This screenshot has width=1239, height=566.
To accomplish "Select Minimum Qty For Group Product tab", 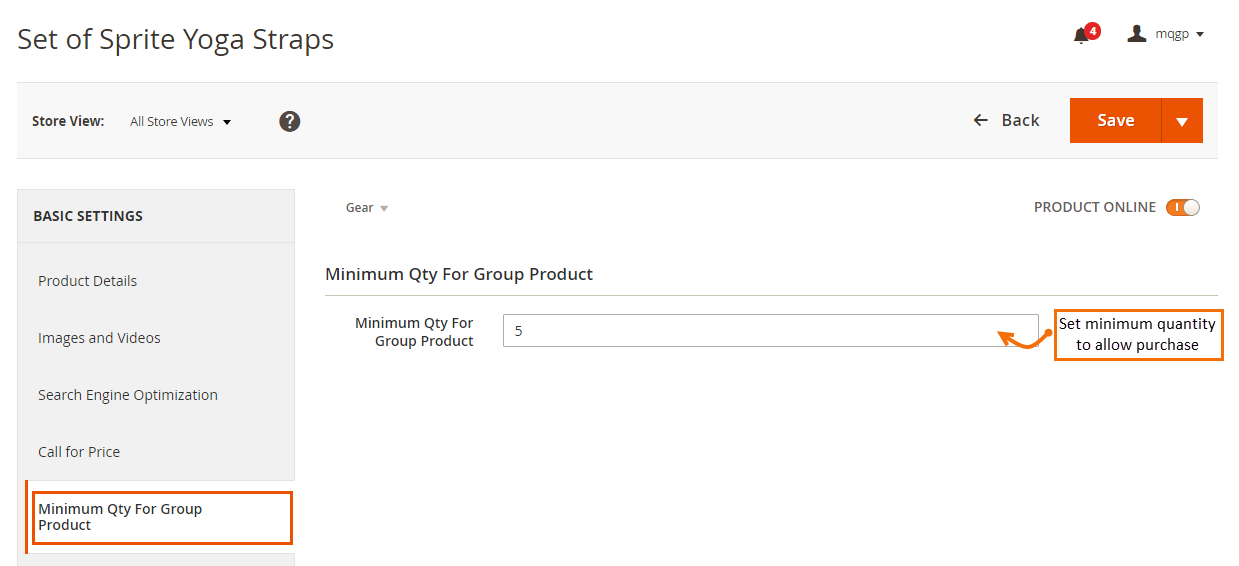I will (x=120, y=517).
